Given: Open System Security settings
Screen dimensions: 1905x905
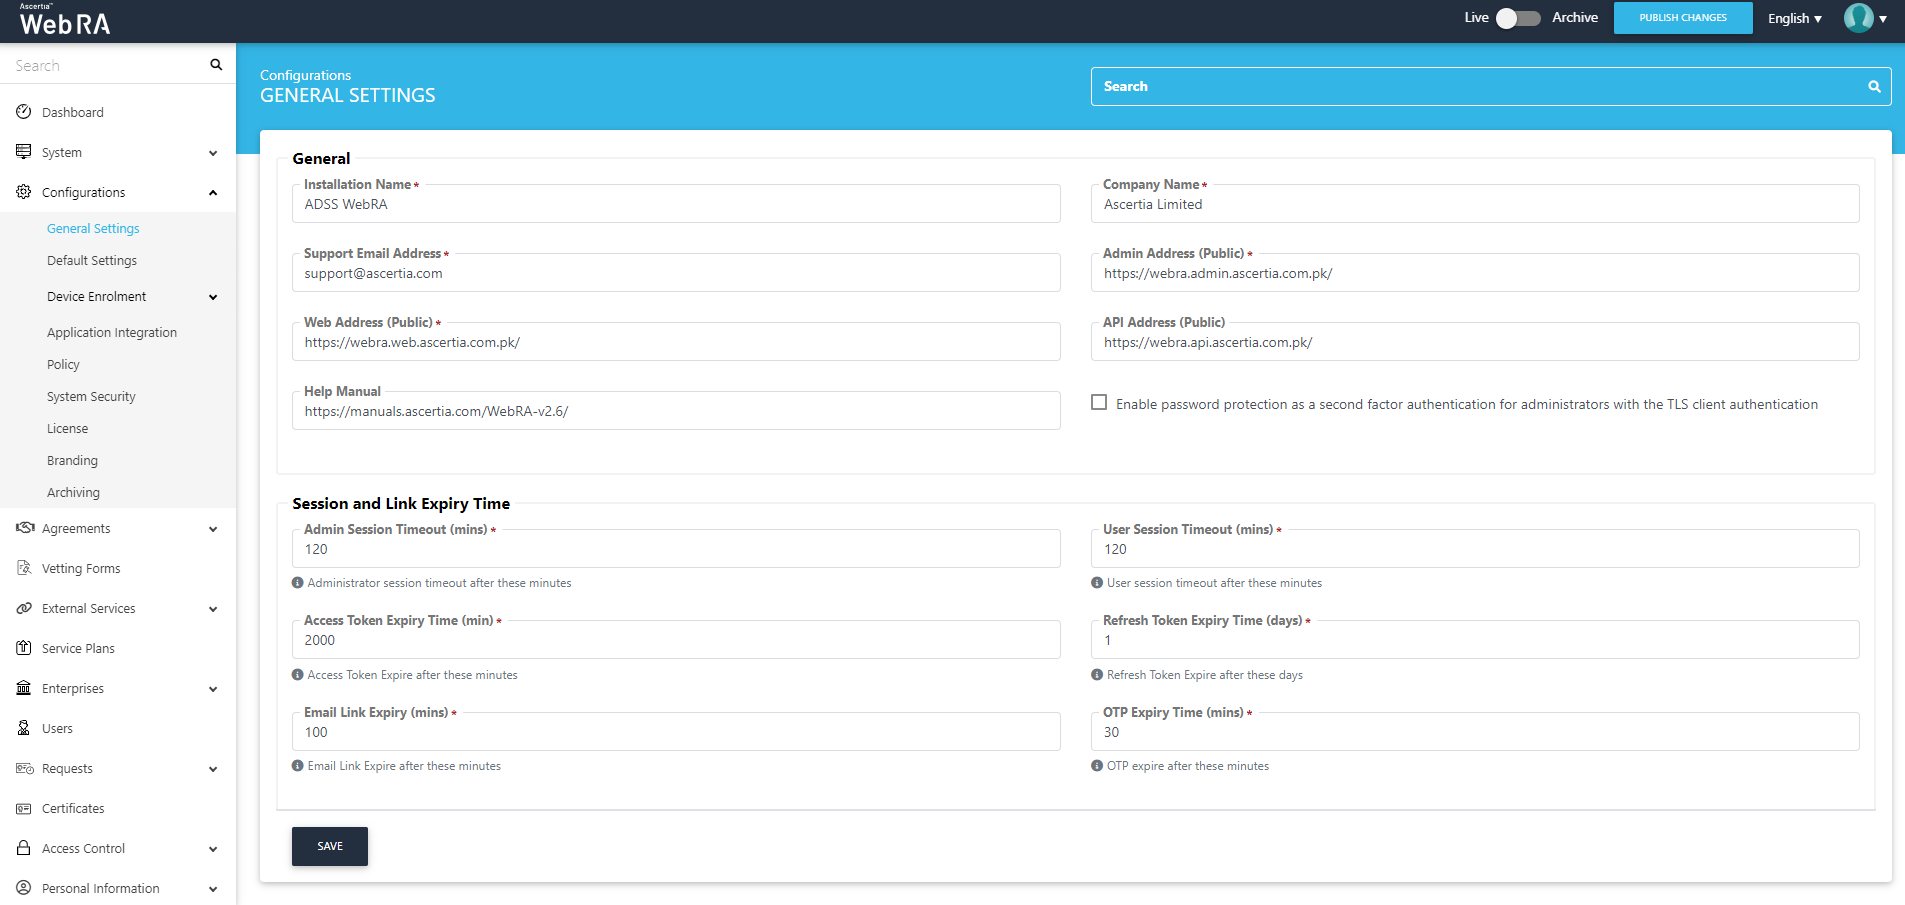Looking at the screenshot, I should pos(91,396).
